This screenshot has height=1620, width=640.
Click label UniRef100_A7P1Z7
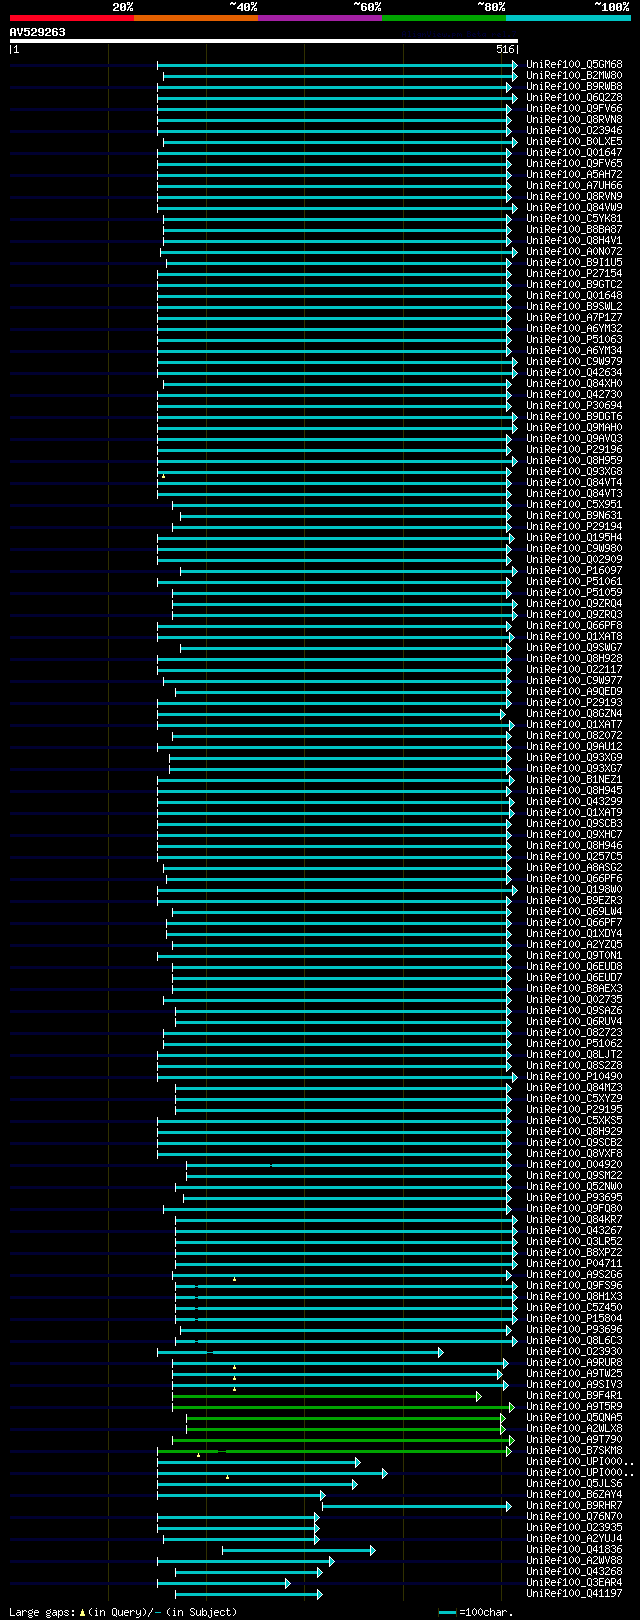tap(574, 318)
